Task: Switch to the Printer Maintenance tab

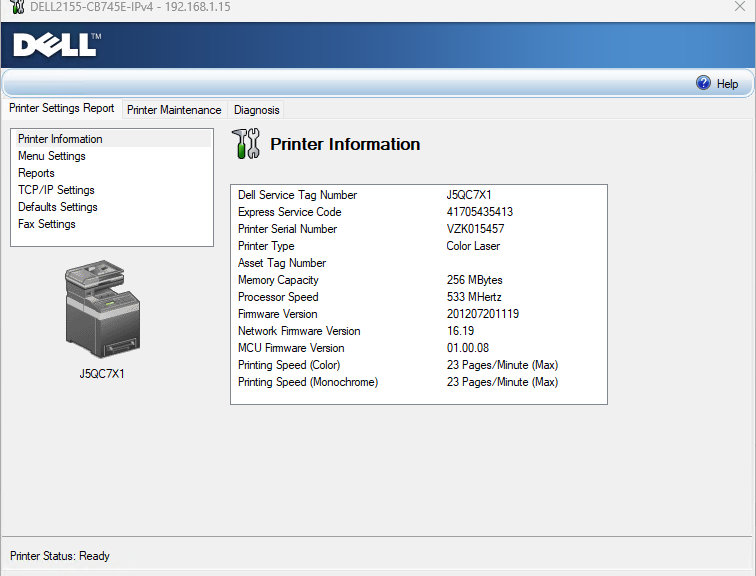Action: point(174,110)
